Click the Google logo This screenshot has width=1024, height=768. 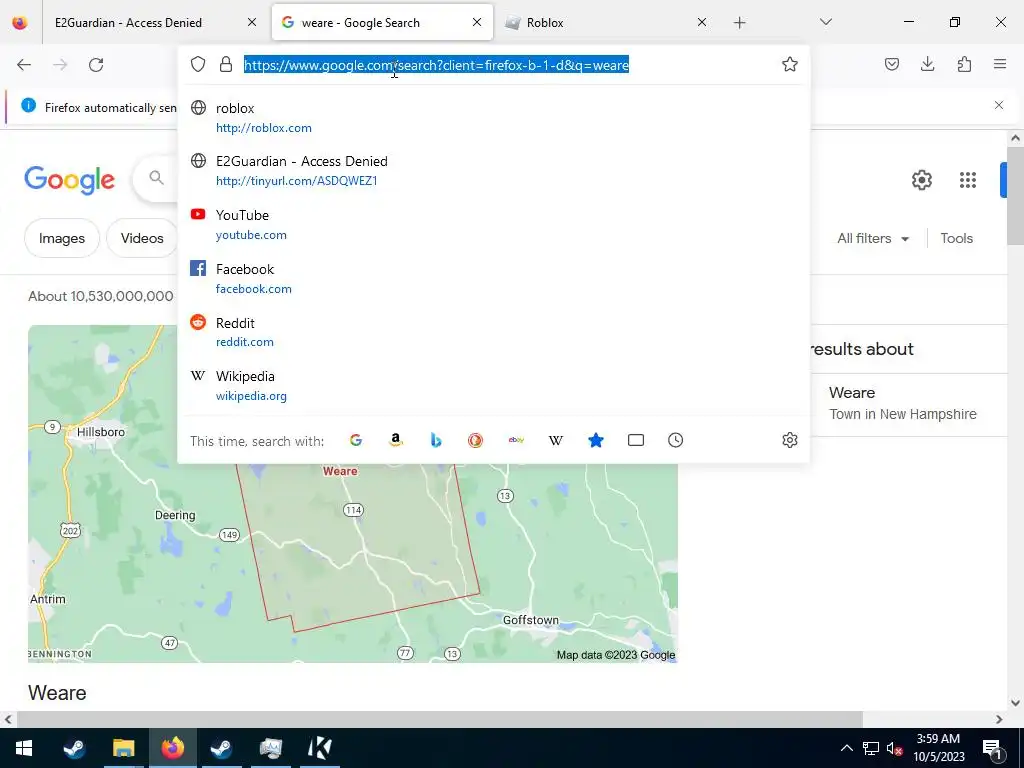coord(69,180)
